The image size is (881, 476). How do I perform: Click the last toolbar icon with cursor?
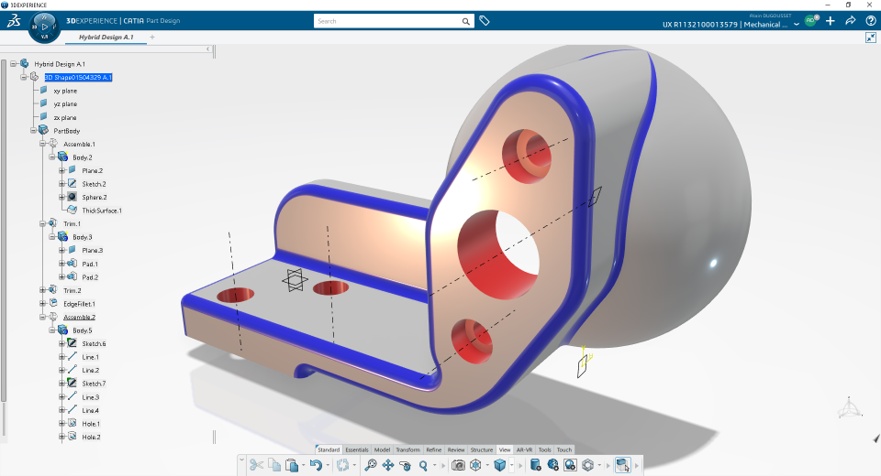tap(623, 465)
